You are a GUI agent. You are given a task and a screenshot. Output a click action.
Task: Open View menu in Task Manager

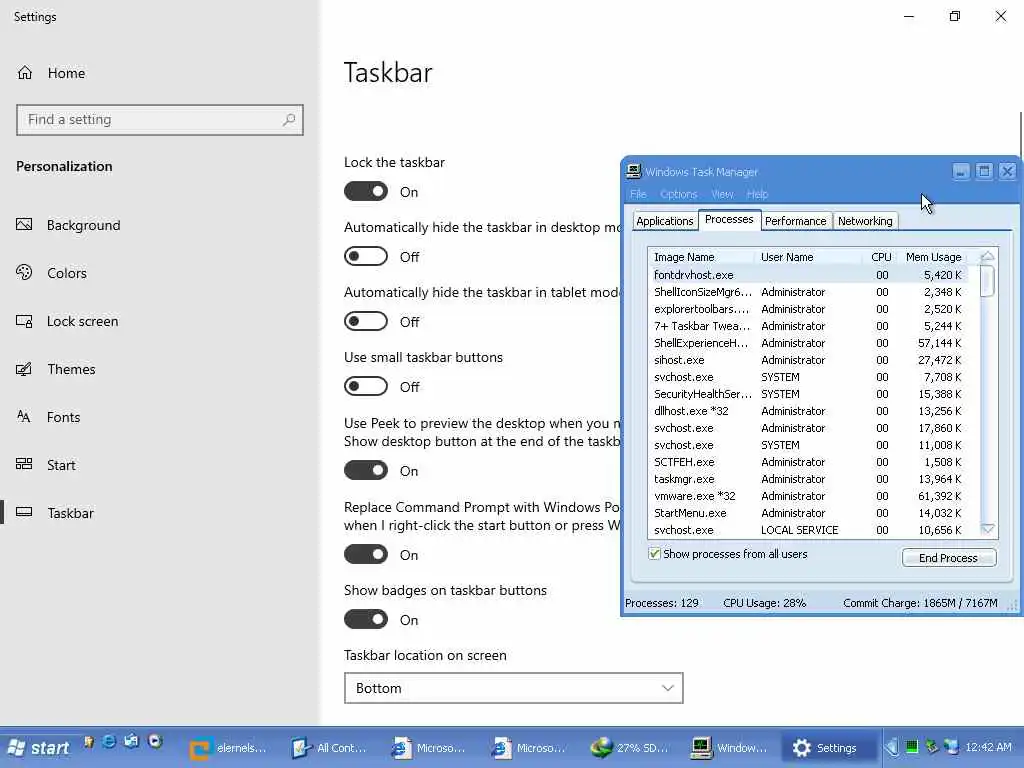(x=722, y=194)
